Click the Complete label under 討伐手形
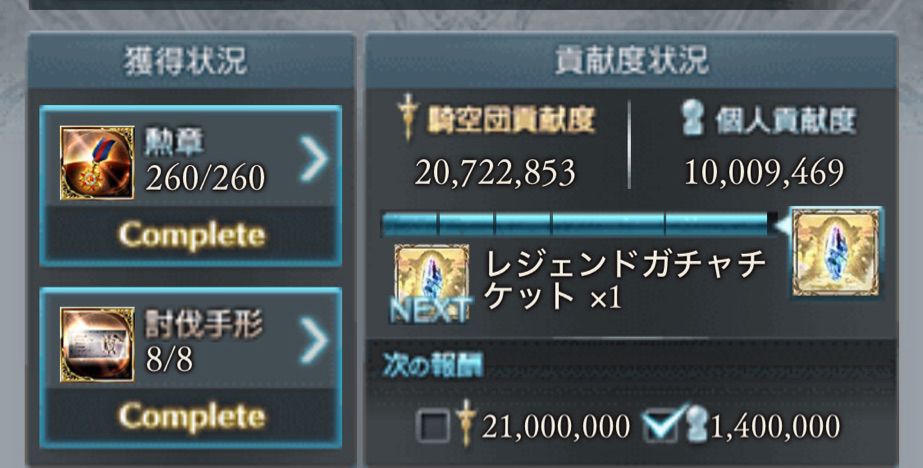The image size is (923, 468). pyautogui.click(x=192, y=417)
